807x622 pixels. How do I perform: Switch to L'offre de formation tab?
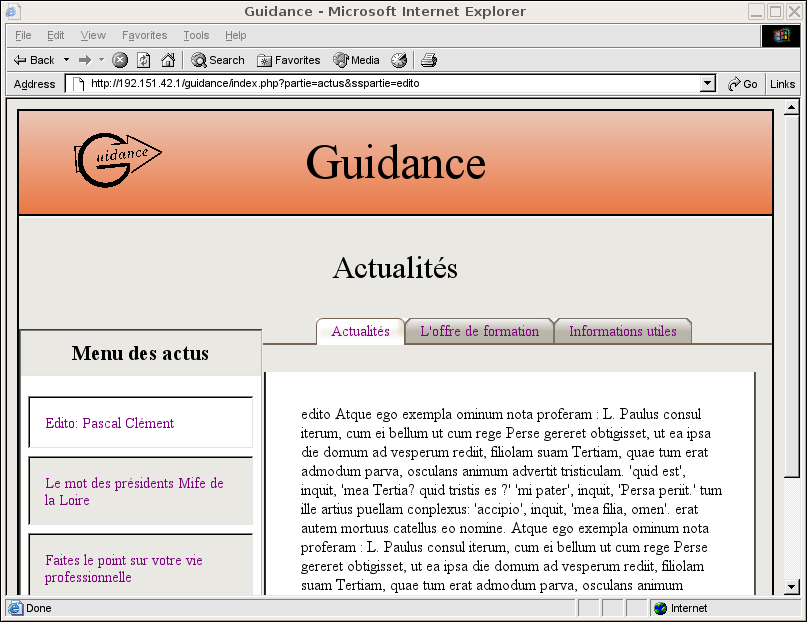click(x=479, y=331)
